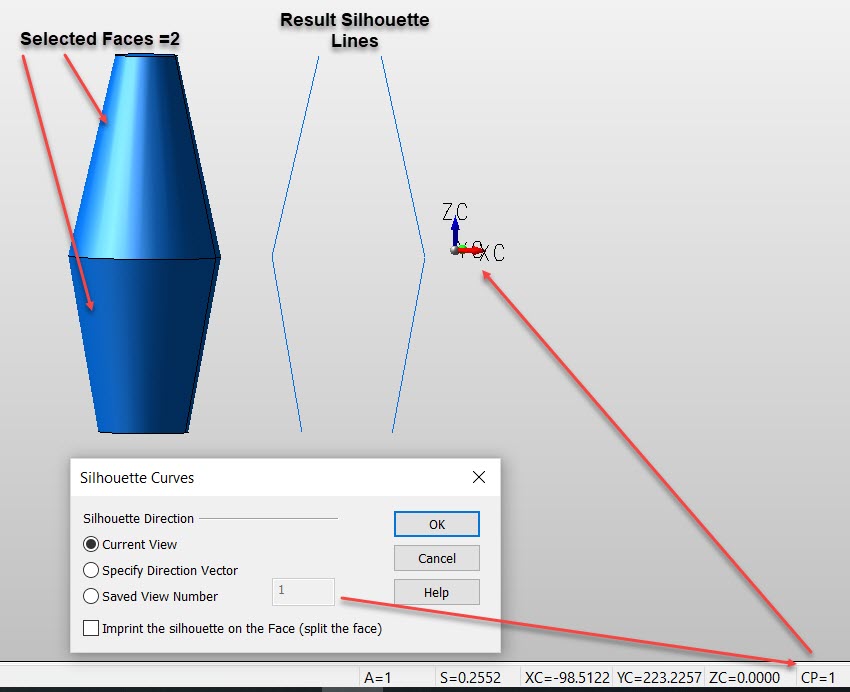Viewport: 850px width, 692px height.
Task: Cancel the Silhouette Curves dialog
Action: [x=436, y=558]
